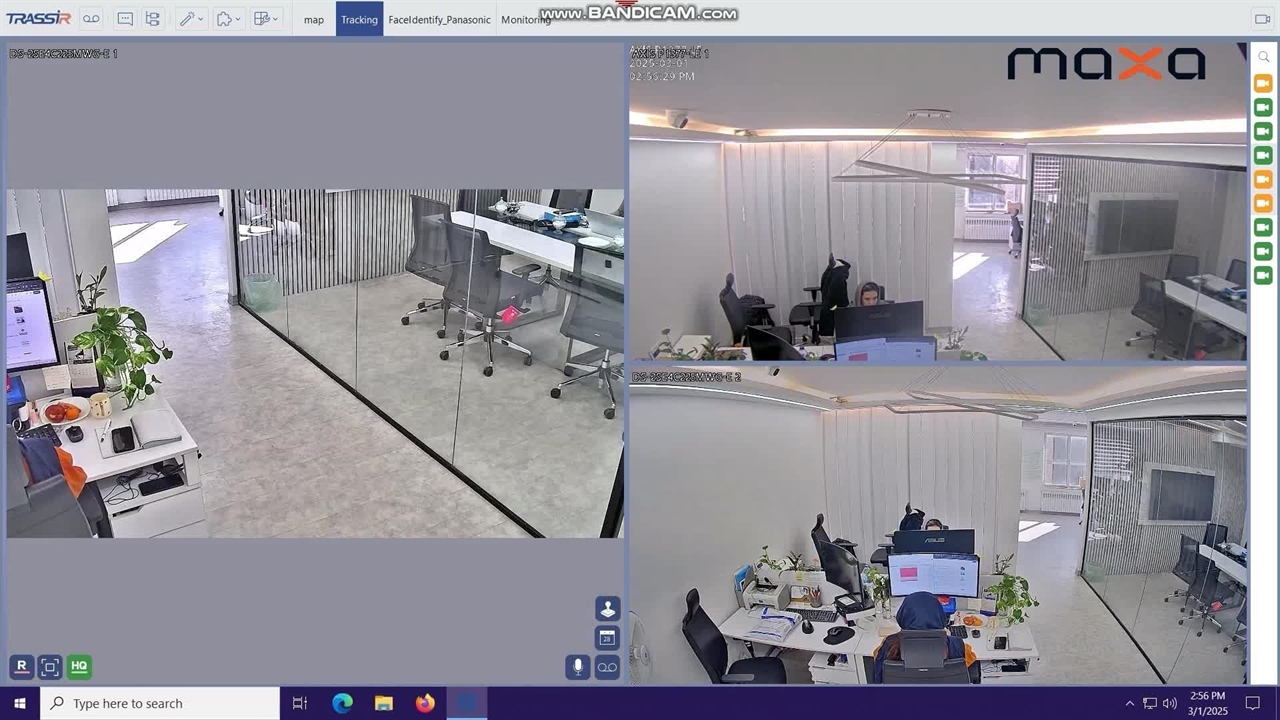Switch to the FaceIdentify_Panasonic tab
The width and height of the screenshot is (1280, 720).
pyautogui.click(x=439, y=19)
